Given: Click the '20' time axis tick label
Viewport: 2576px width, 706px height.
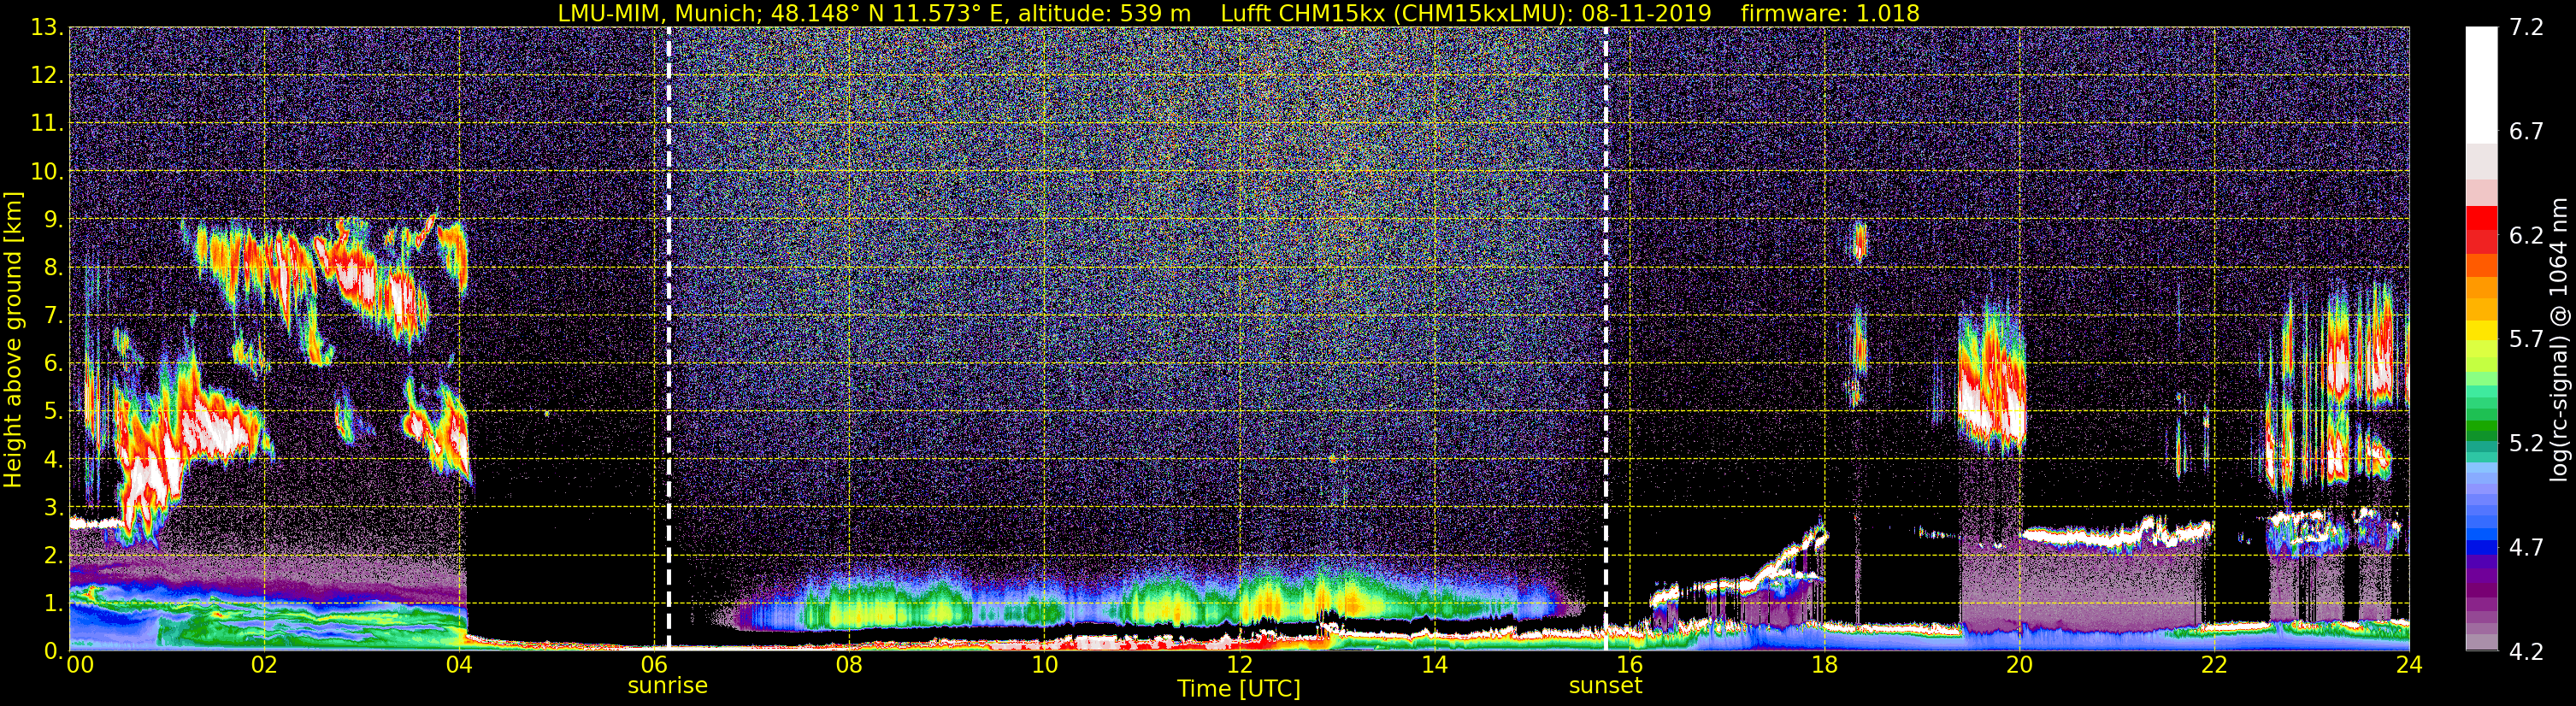Looking at the screenshot, I should pos(2019,666).
